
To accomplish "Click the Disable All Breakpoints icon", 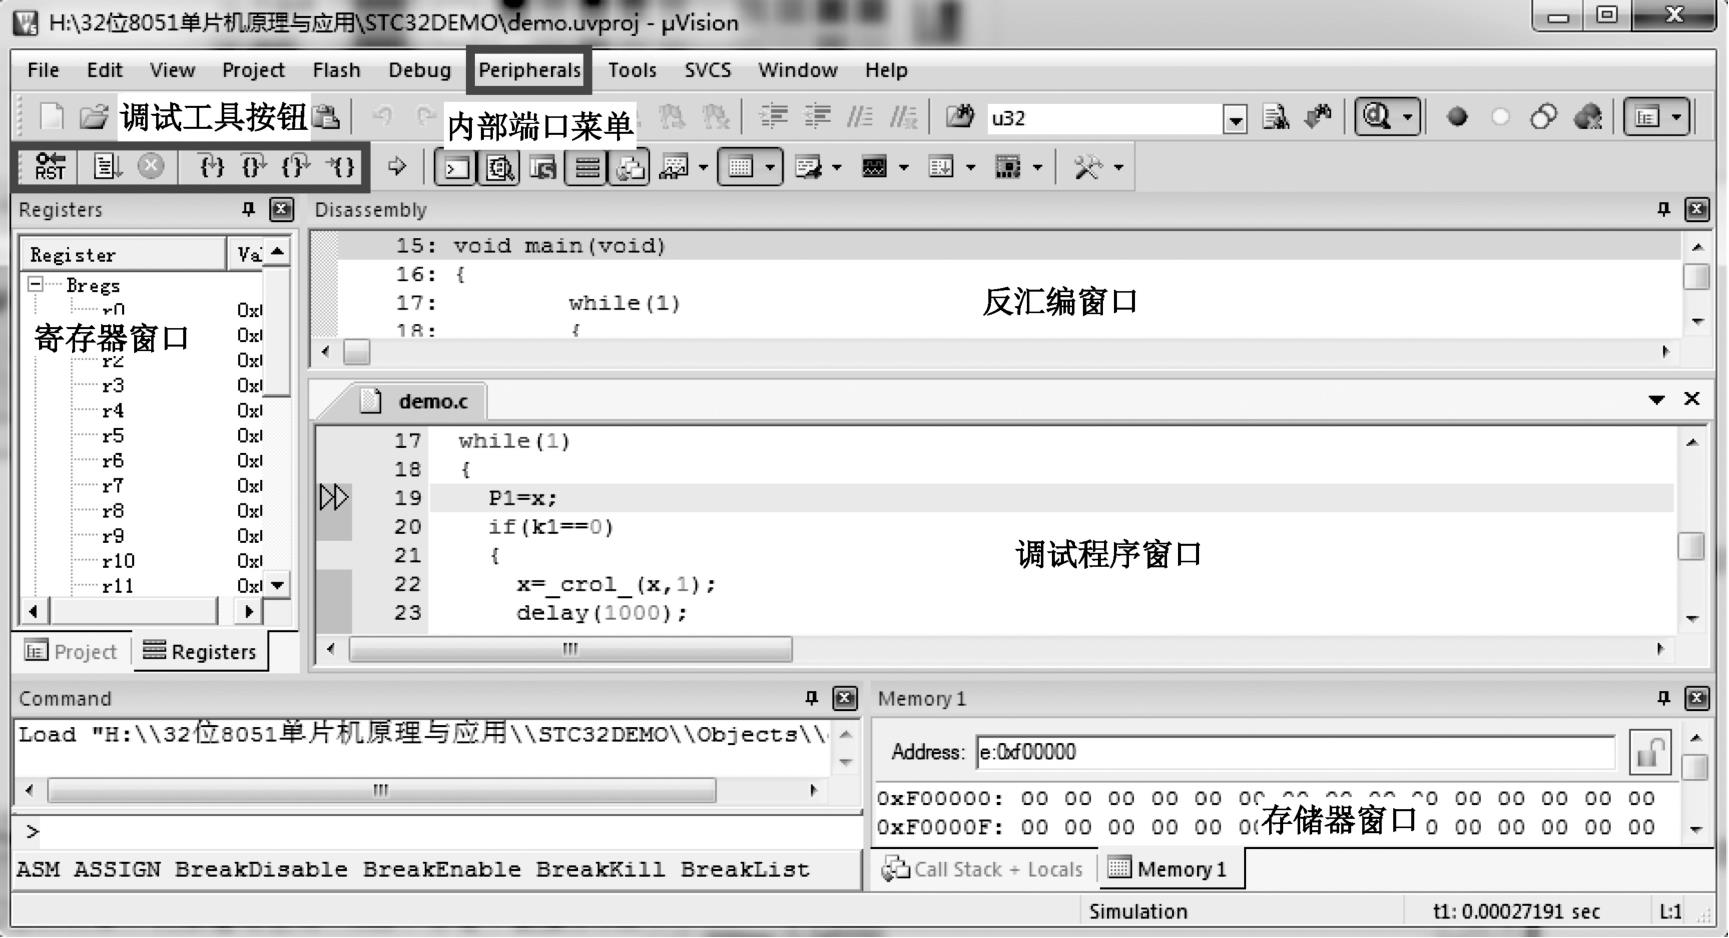I will click(1543, 117).
